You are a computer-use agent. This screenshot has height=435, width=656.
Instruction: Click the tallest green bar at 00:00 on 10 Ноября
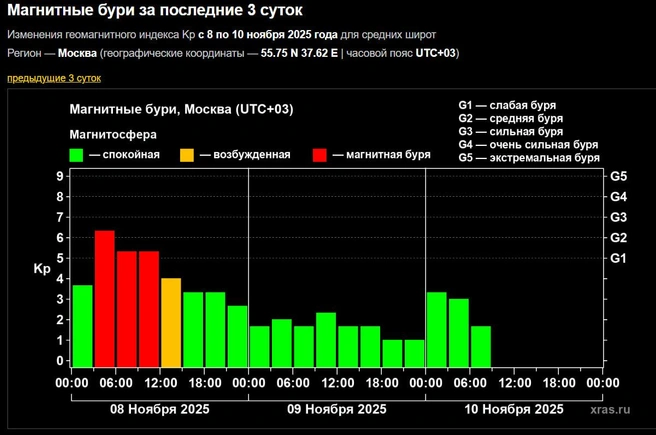[436, 330]
